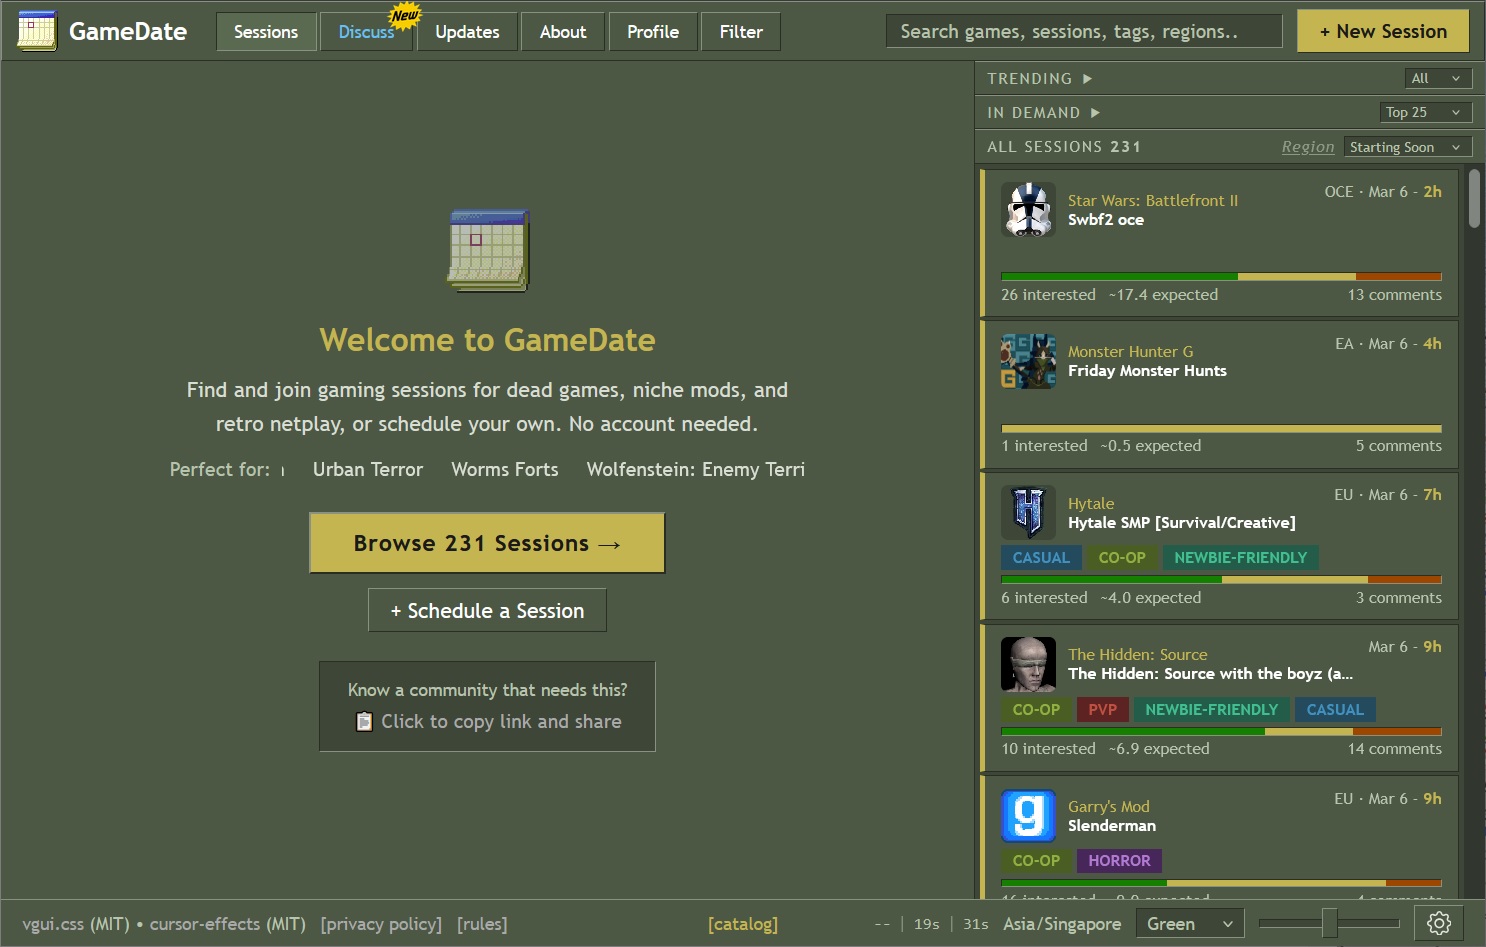Click the GameDate calendar logo icon
This screenshot has width=1486, height=947.
(36, 30)
